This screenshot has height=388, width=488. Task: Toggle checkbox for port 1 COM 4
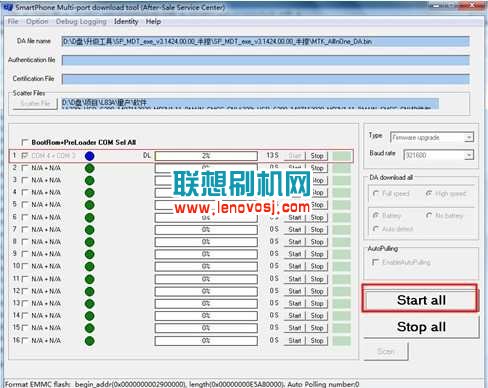click(x=24, y=156)
